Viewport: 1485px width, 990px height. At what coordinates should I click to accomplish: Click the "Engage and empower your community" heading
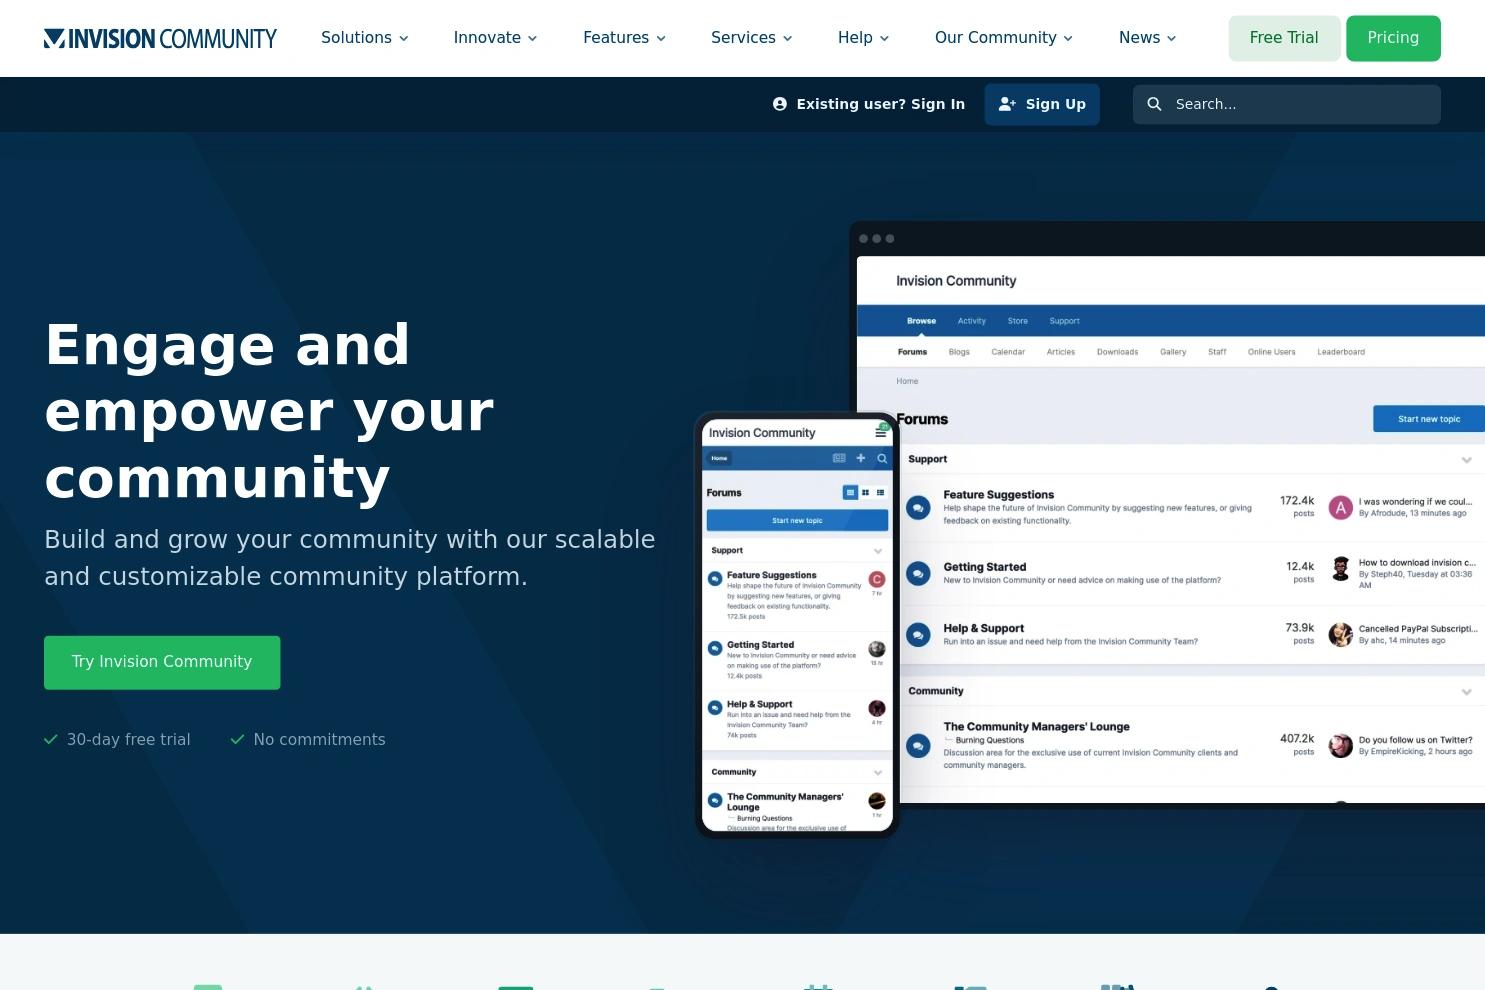(270, 411)
